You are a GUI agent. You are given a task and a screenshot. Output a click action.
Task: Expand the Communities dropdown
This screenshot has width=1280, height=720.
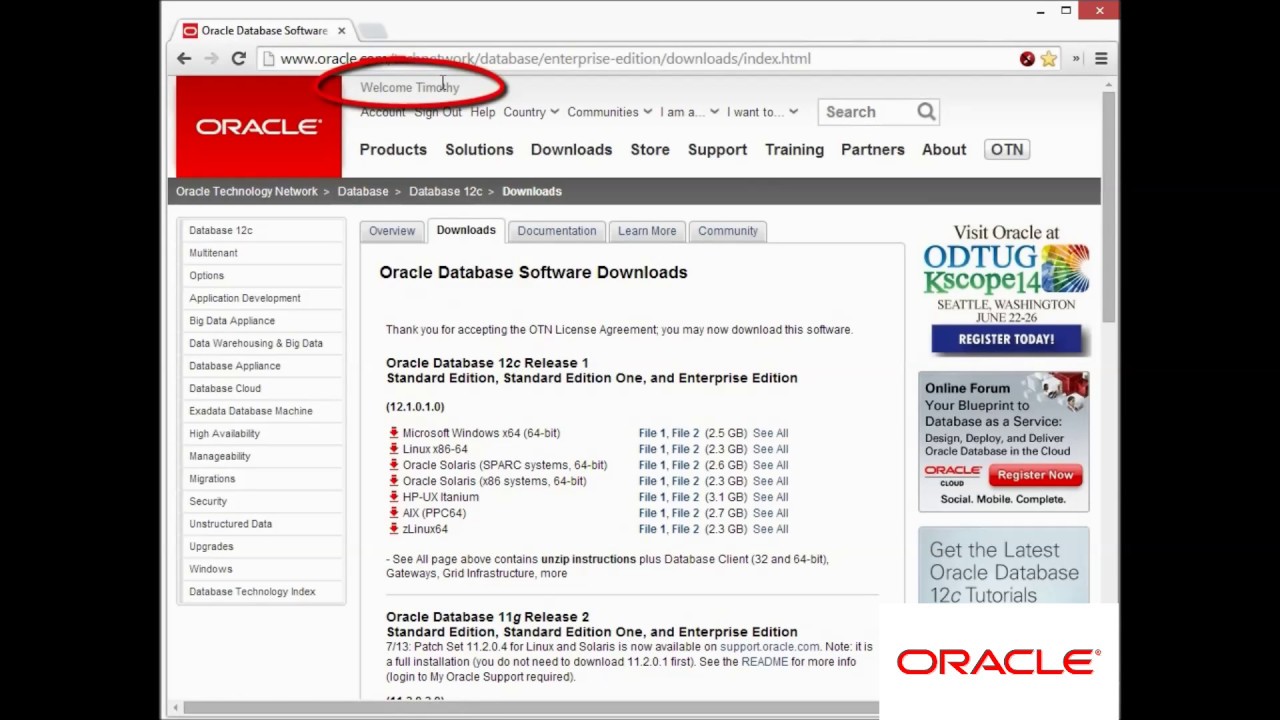tap(609, 112)
